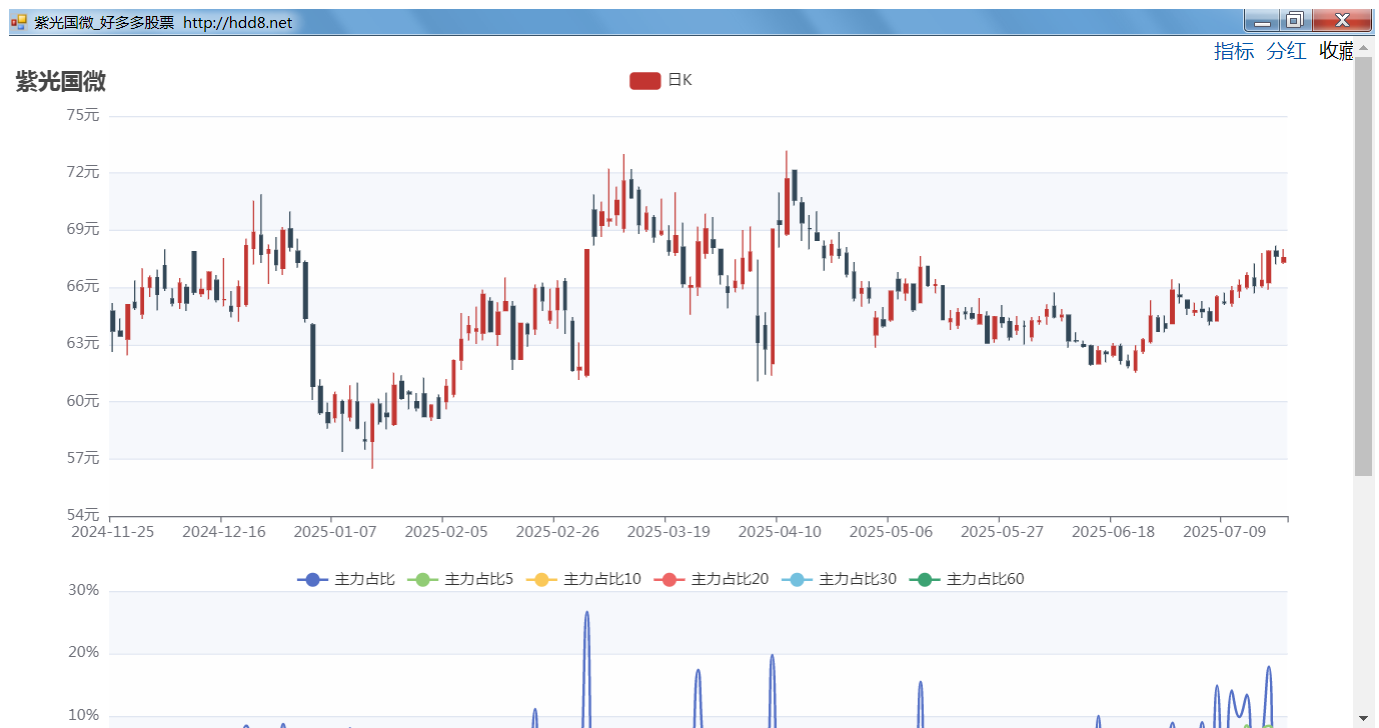Minimize the 紫光国微 window
Image resolution: width=1379 pixels, height=728 pixels.
pyautogui.click(x=1260, y=20)
